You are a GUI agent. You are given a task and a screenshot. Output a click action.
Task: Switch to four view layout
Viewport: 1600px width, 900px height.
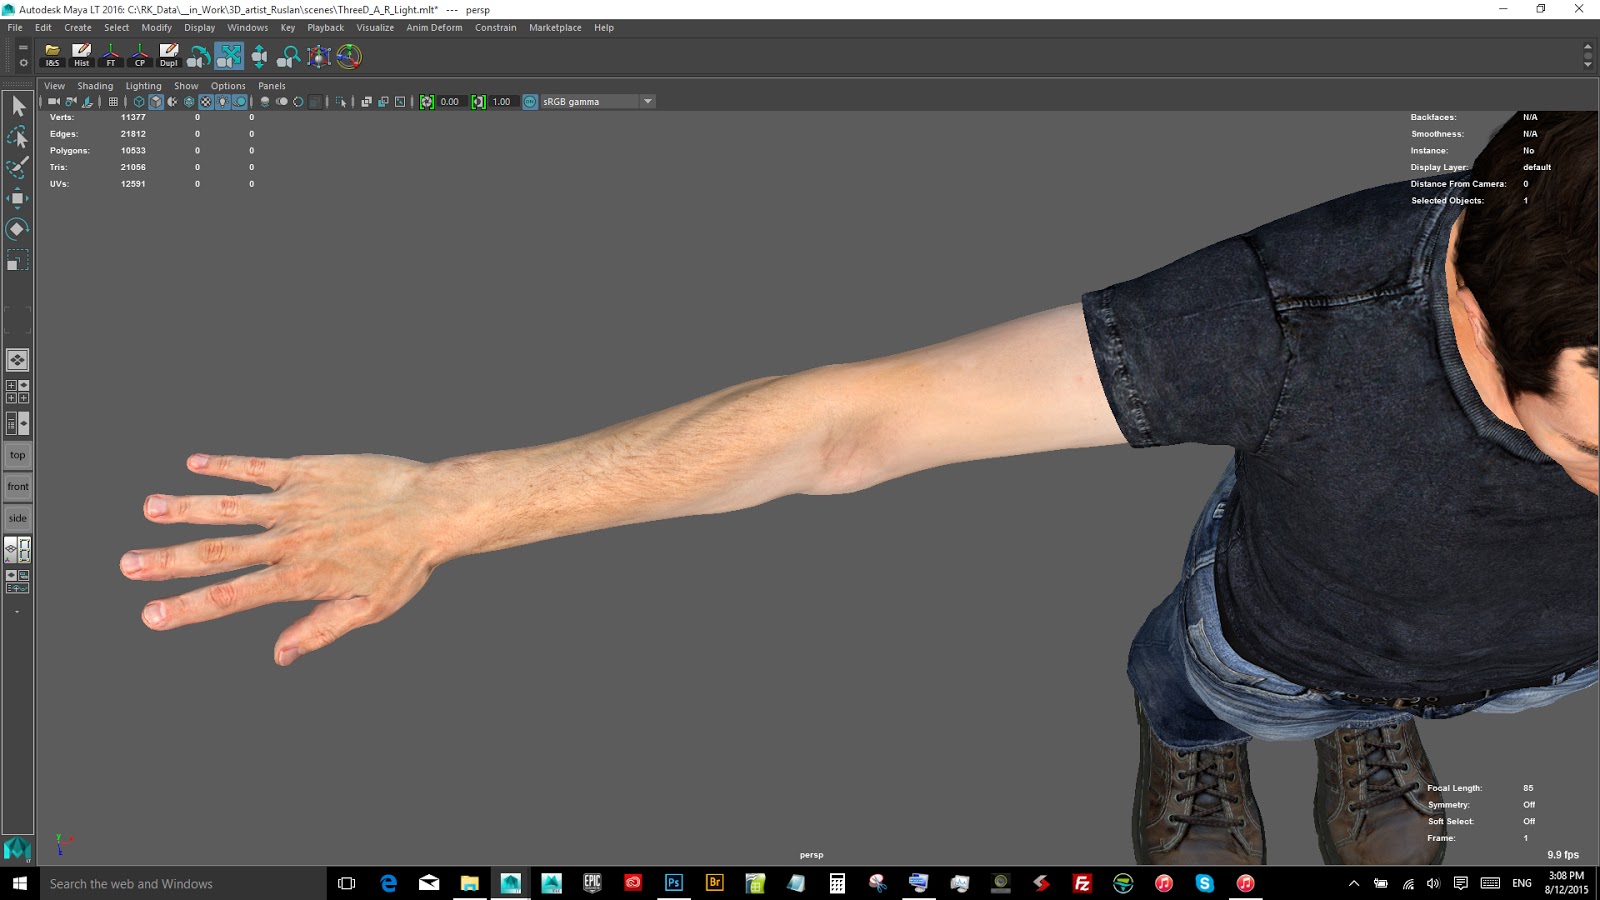pyautogui.click(x=18, y=392)
